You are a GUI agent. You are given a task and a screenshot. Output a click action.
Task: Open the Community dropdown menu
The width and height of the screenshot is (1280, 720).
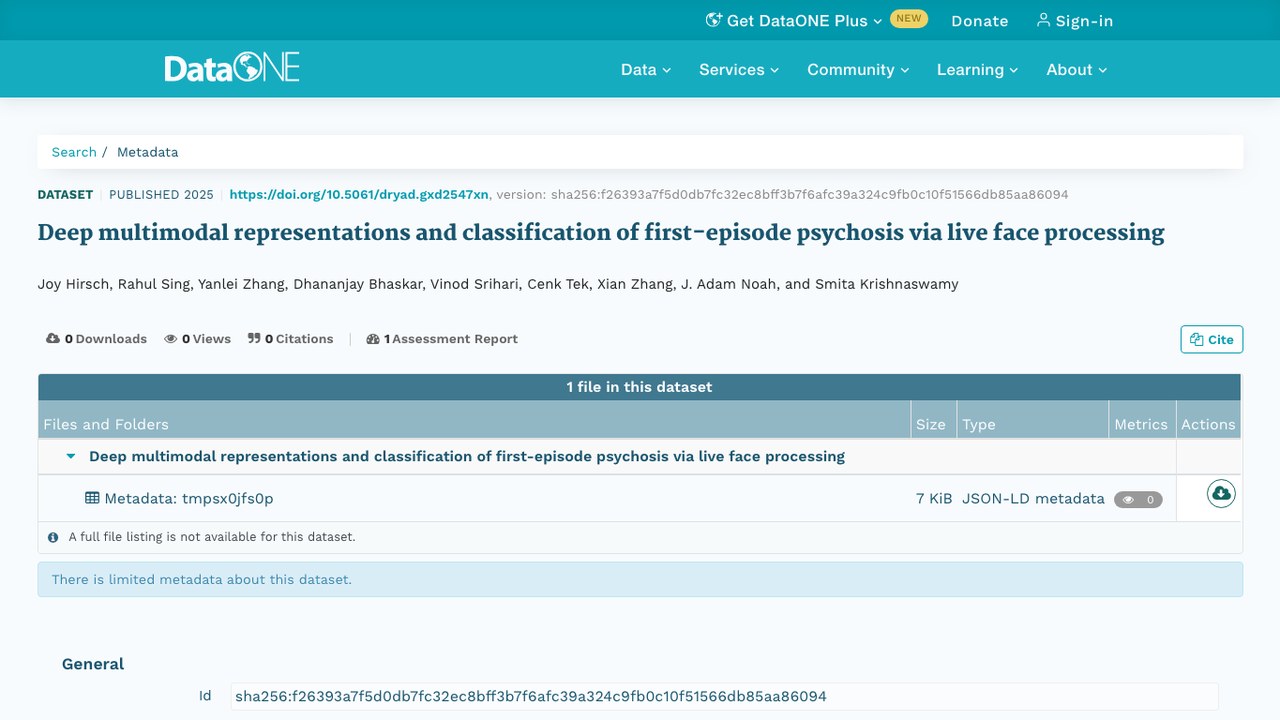pos(858,69)
